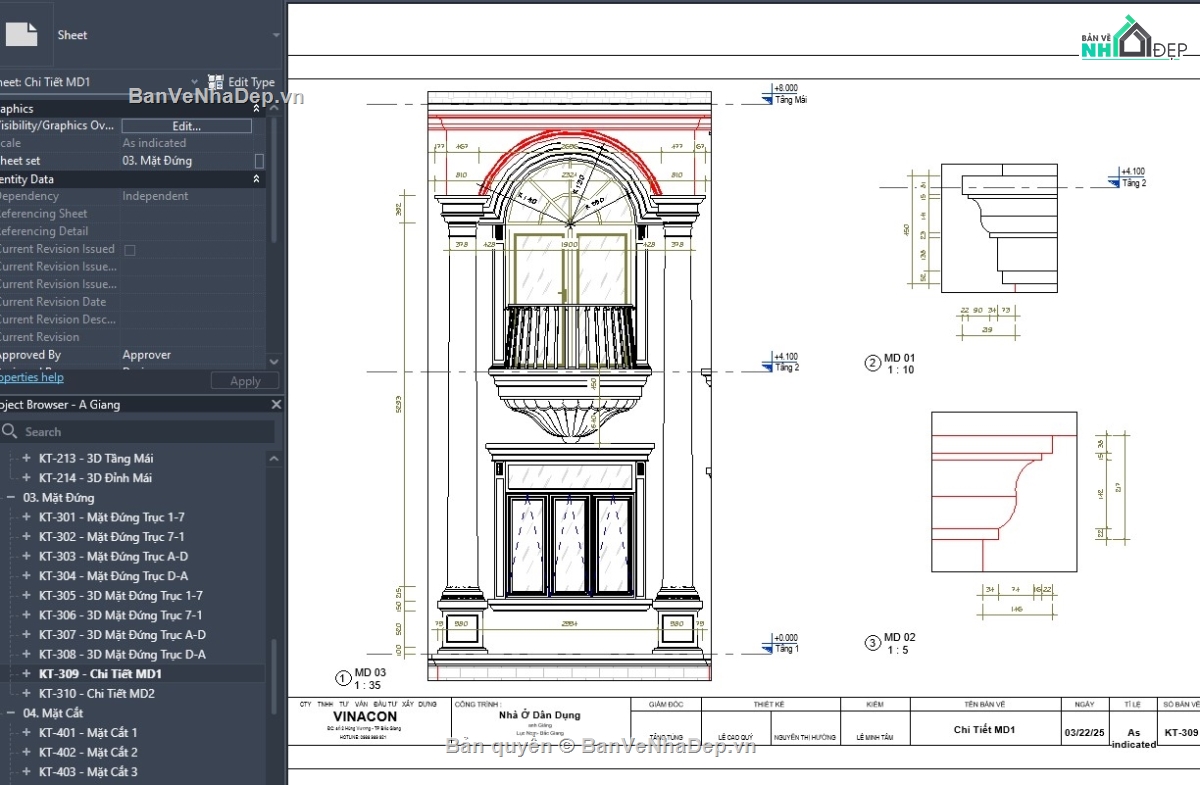Expand the KT-309 sheet node
The height and width of the screenshot is (785, 1200).
27,674
